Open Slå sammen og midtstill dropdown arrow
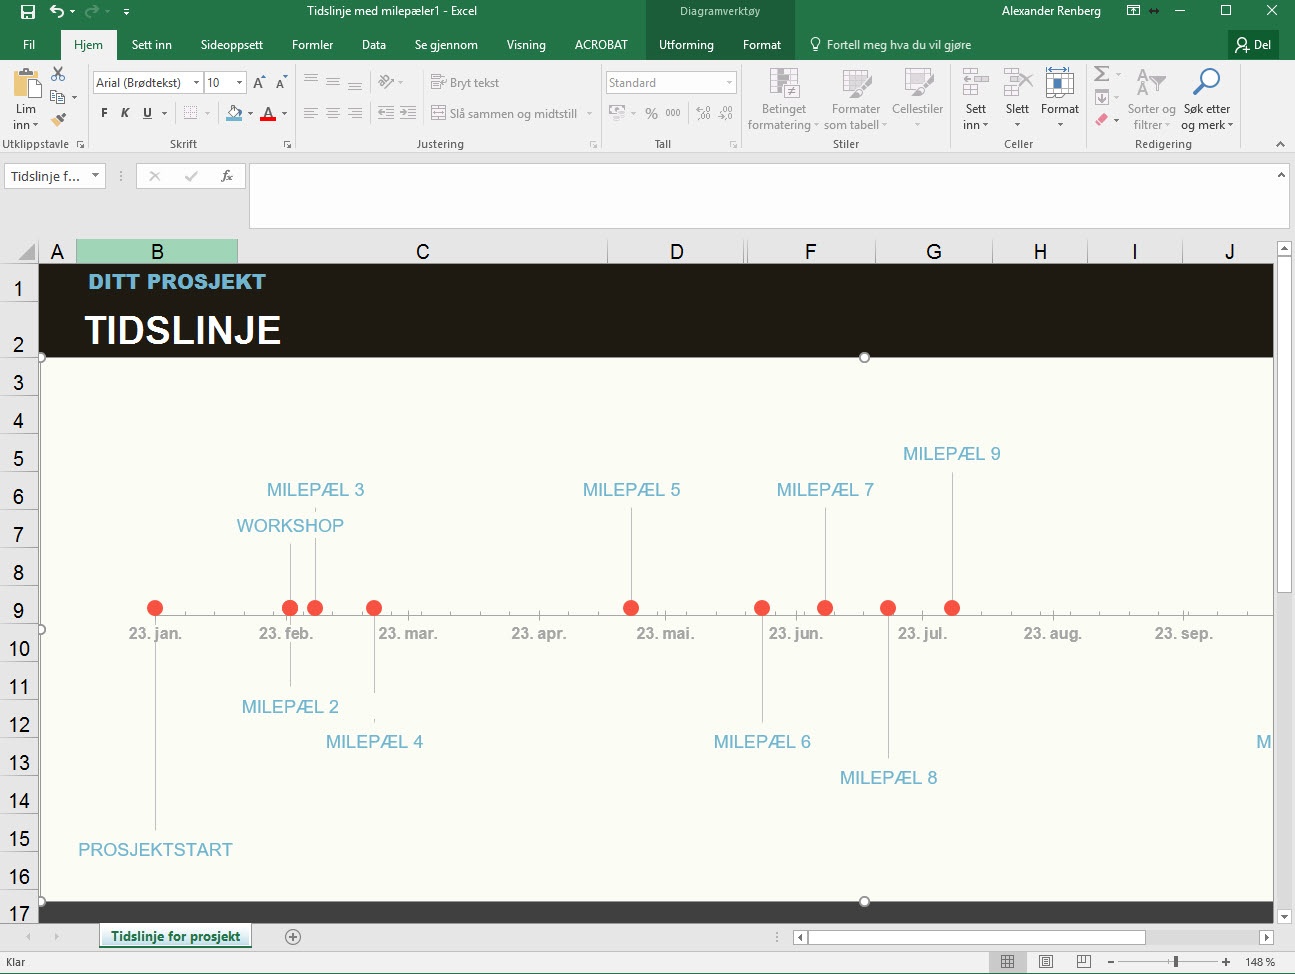 pyautogui.click(x=589, y=113)
